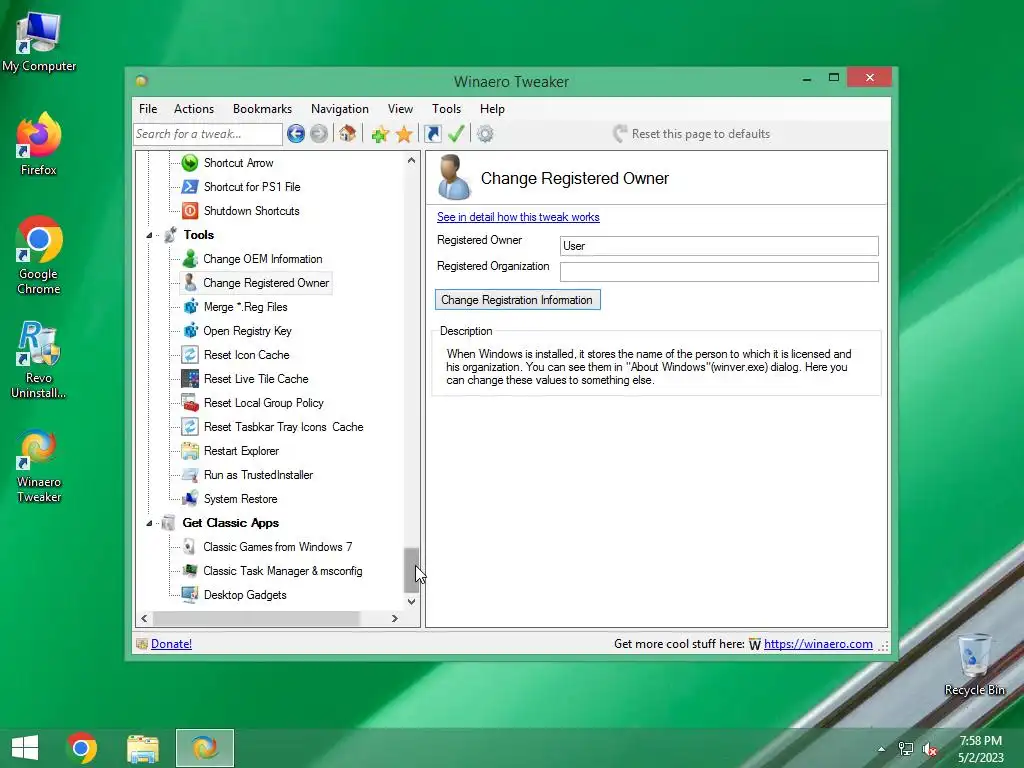
Task: Open the View menu
Action: point(400,109)
